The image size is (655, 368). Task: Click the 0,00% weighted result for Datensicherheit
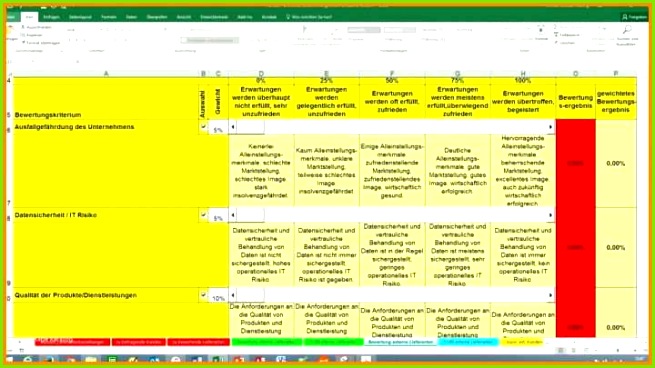[x=616, y=248]
